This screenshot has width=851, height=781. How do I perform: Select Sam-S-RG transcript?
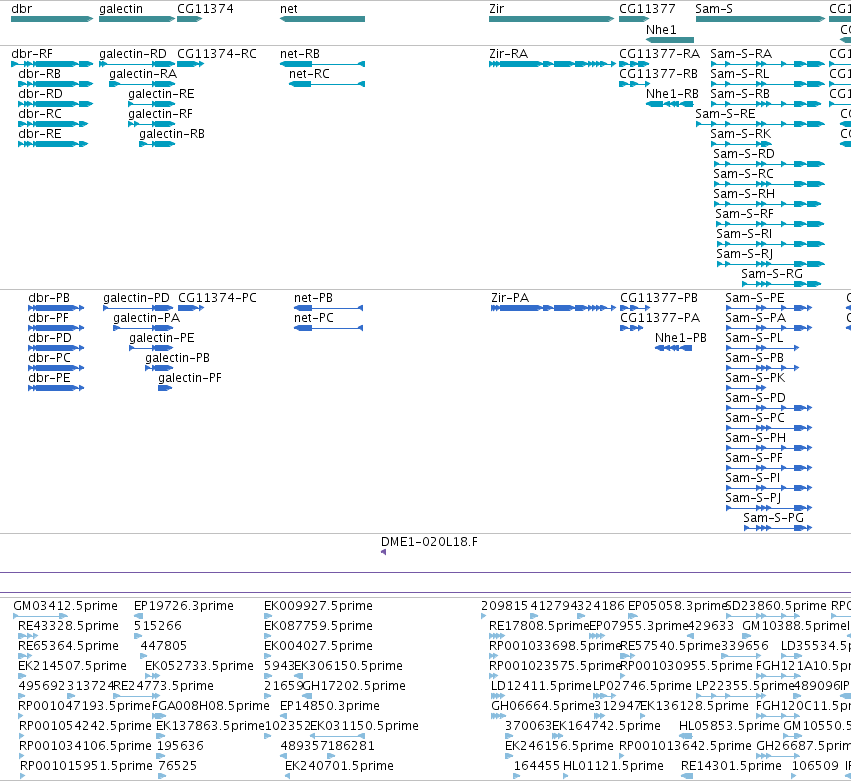pos(781,284)
